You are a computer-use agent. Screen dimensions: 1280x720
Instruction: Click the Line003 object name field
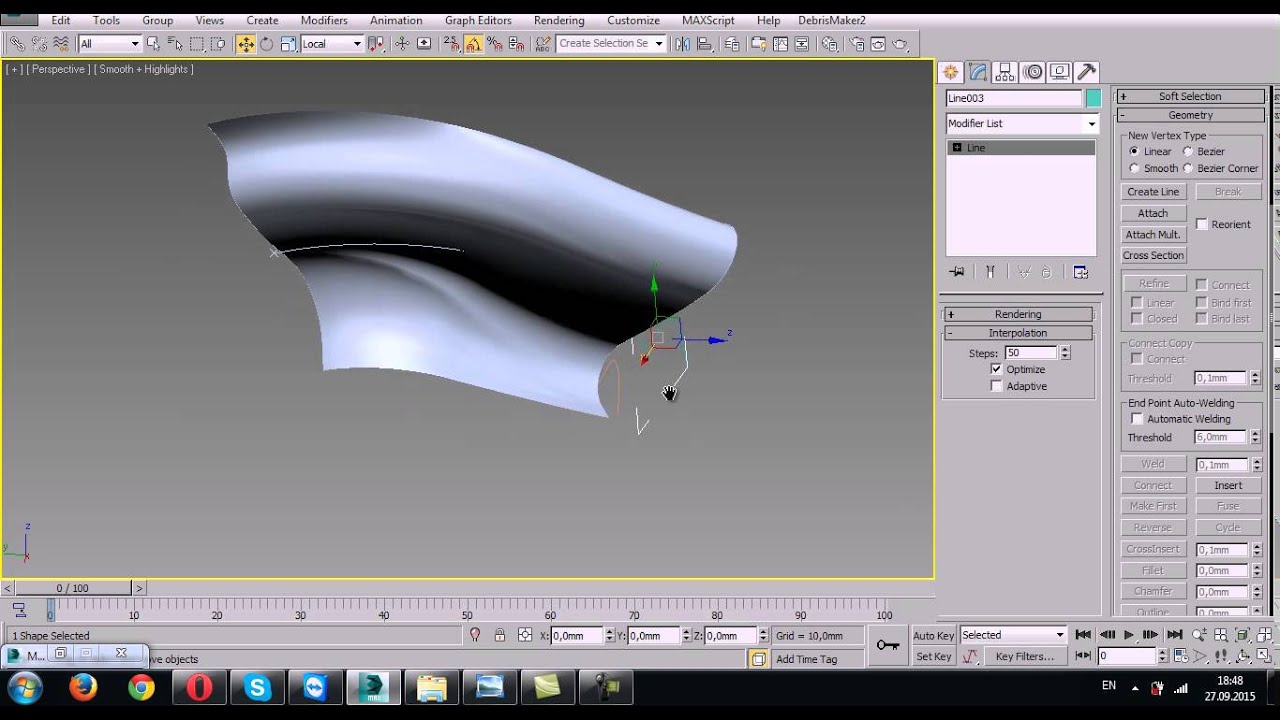pos(1014,98)
